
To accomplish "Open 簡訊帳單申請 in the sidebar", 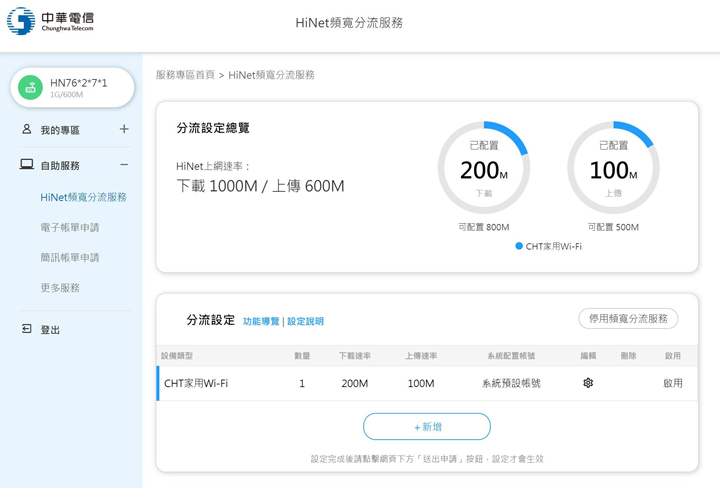I will click(x=70, y=258).
